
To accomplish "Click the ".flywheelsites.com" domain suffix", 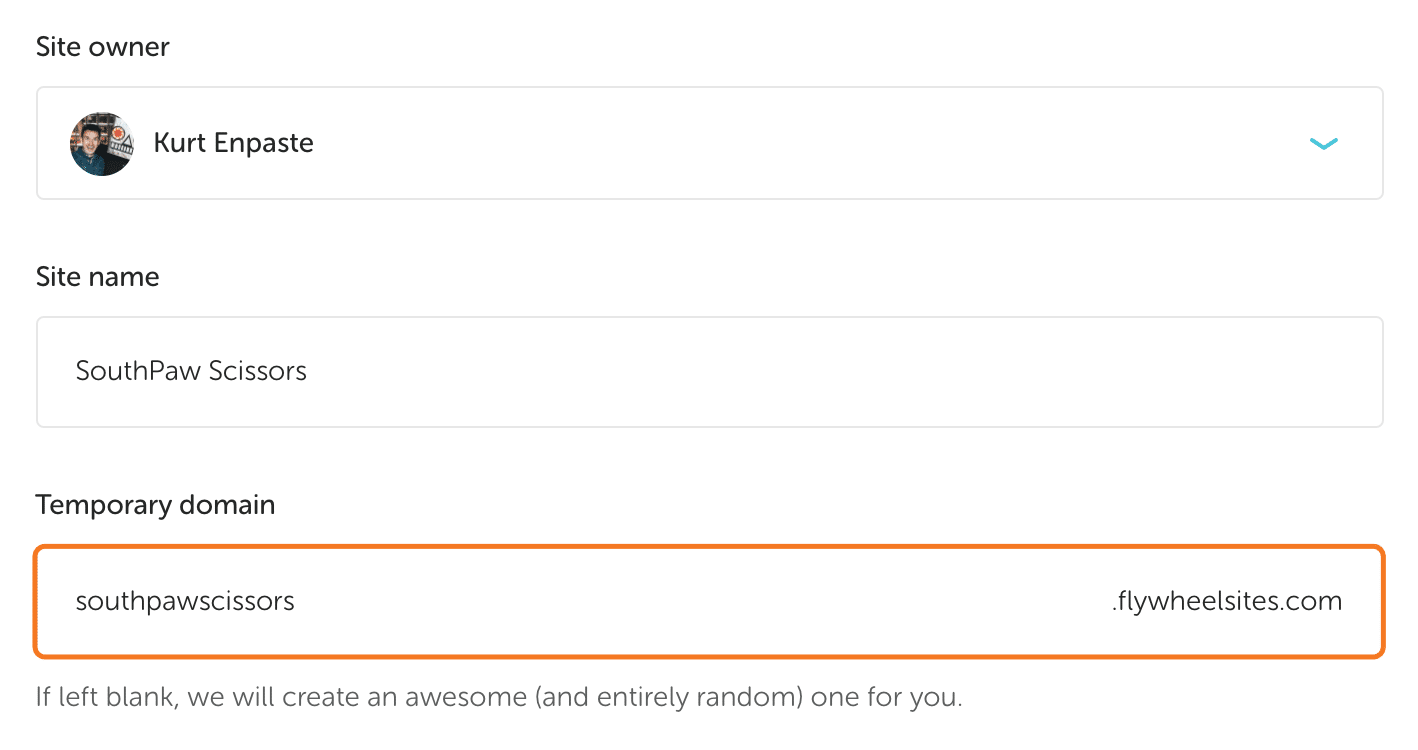I will click(1226, 601).
